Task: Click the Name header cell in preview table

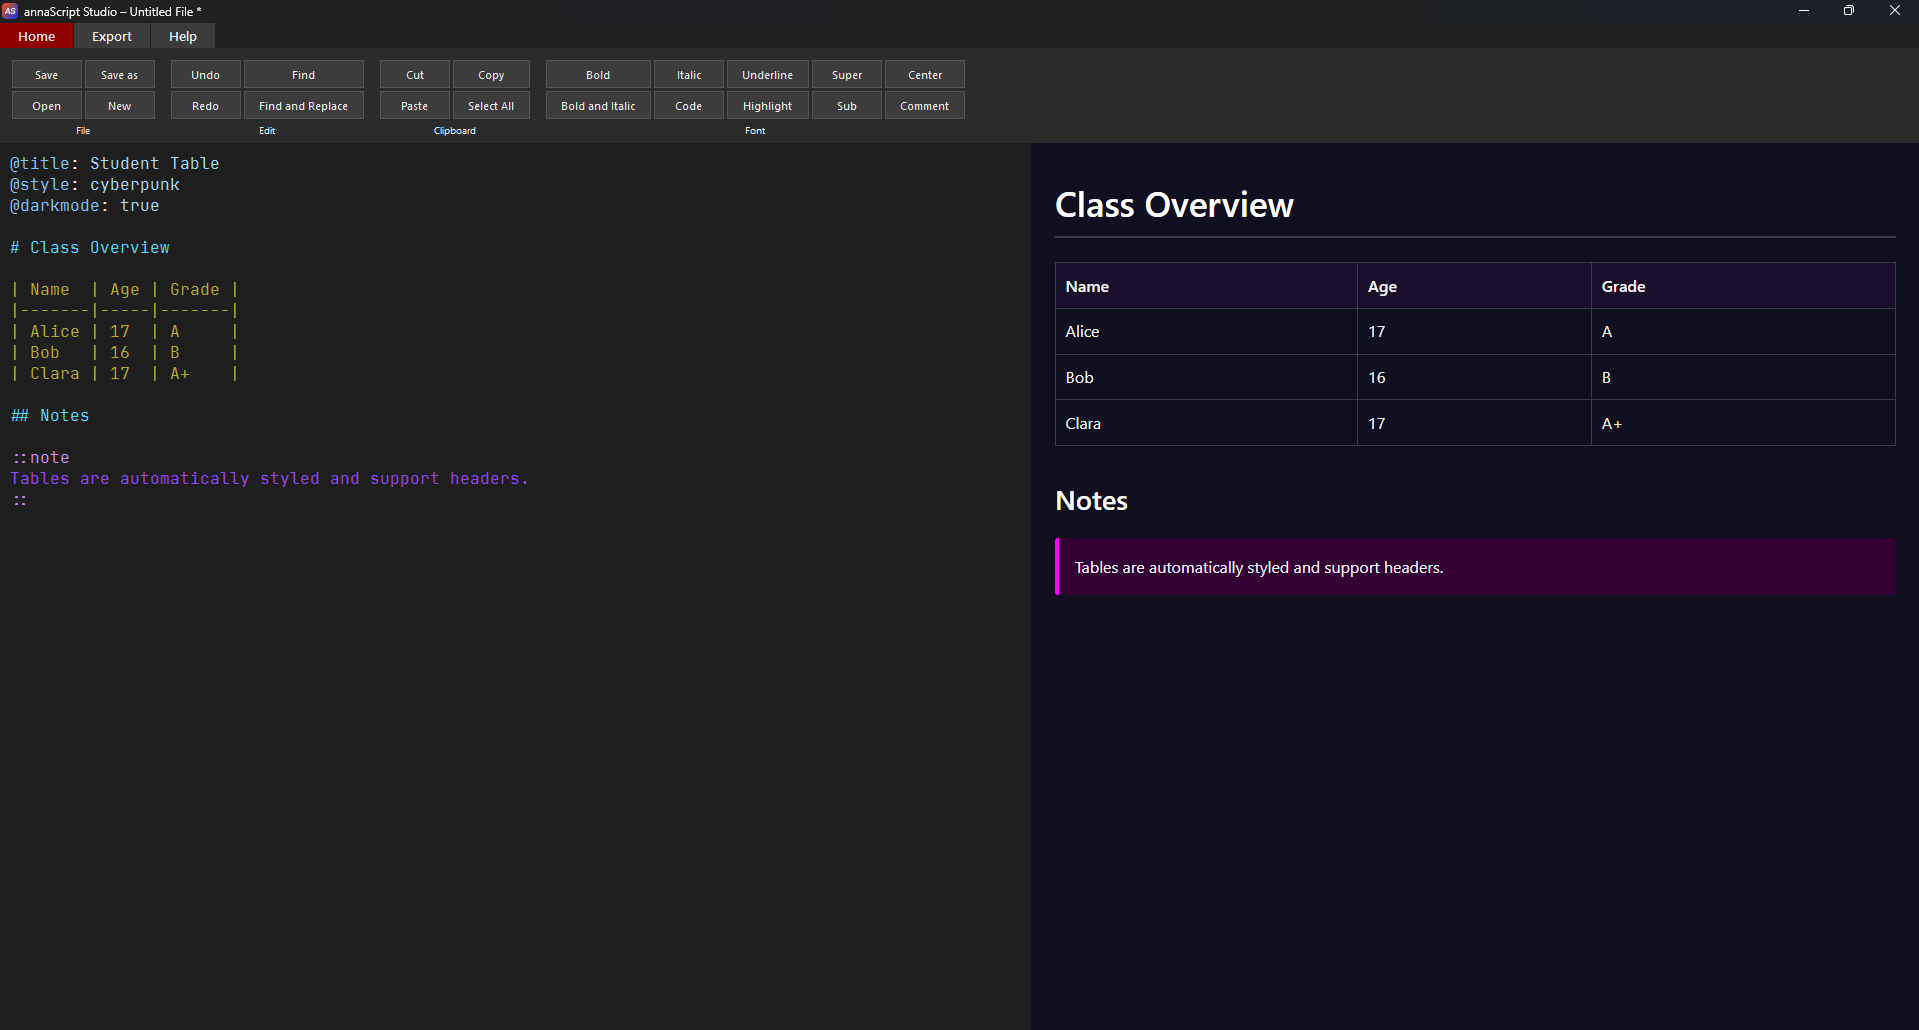Action: point(1206,286)
